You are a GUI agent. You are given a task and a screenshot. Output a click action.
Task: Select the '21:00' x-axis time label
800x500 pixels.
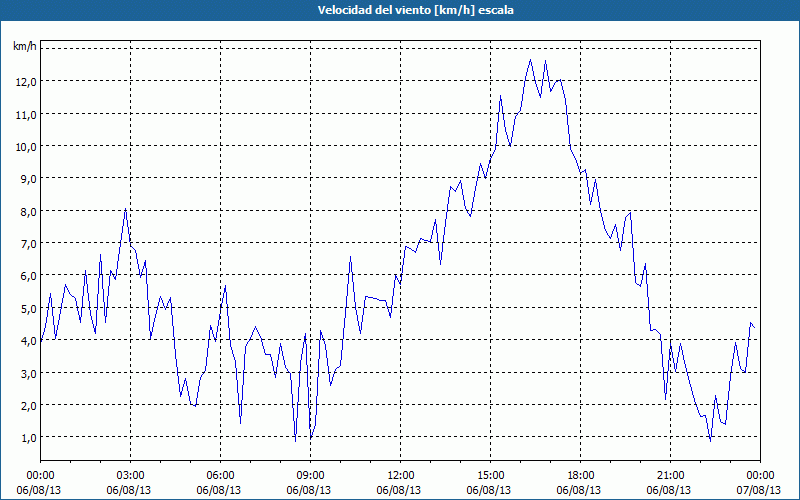[670, 476]
